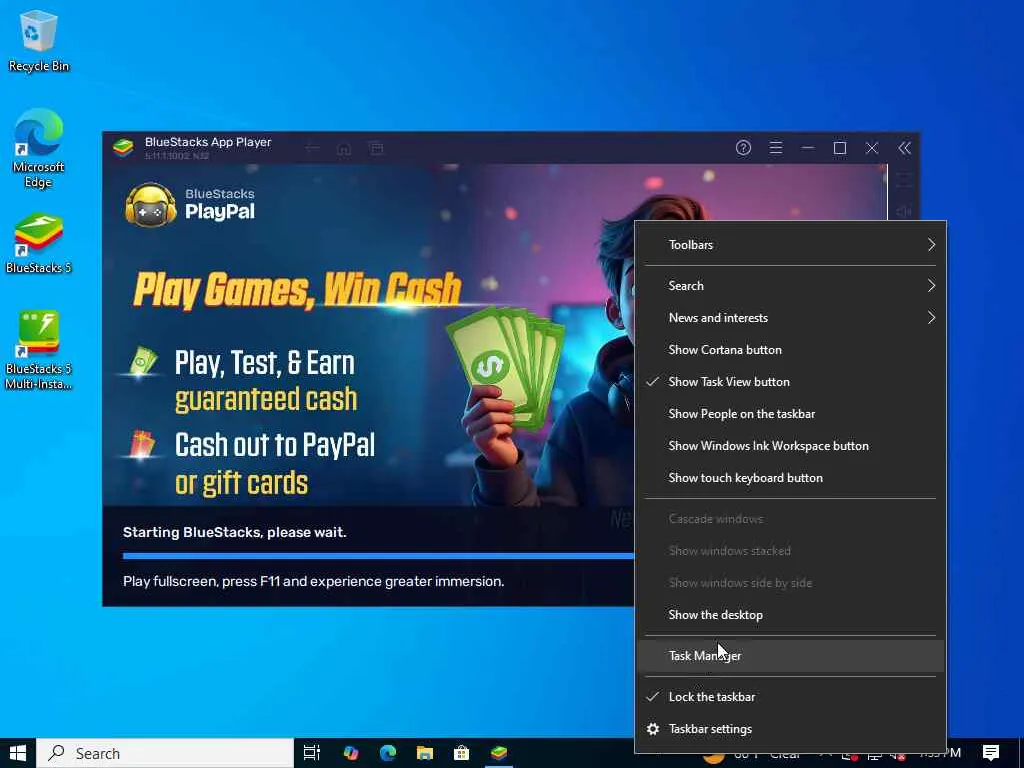
Task: Open Copilot from the taskbar
Action: [x=351, y=753]
